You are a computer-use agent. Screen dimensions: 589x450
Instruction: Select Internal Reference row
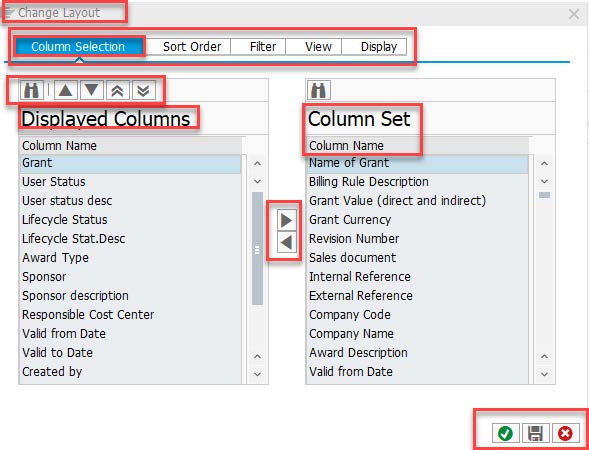click(417, 277)
